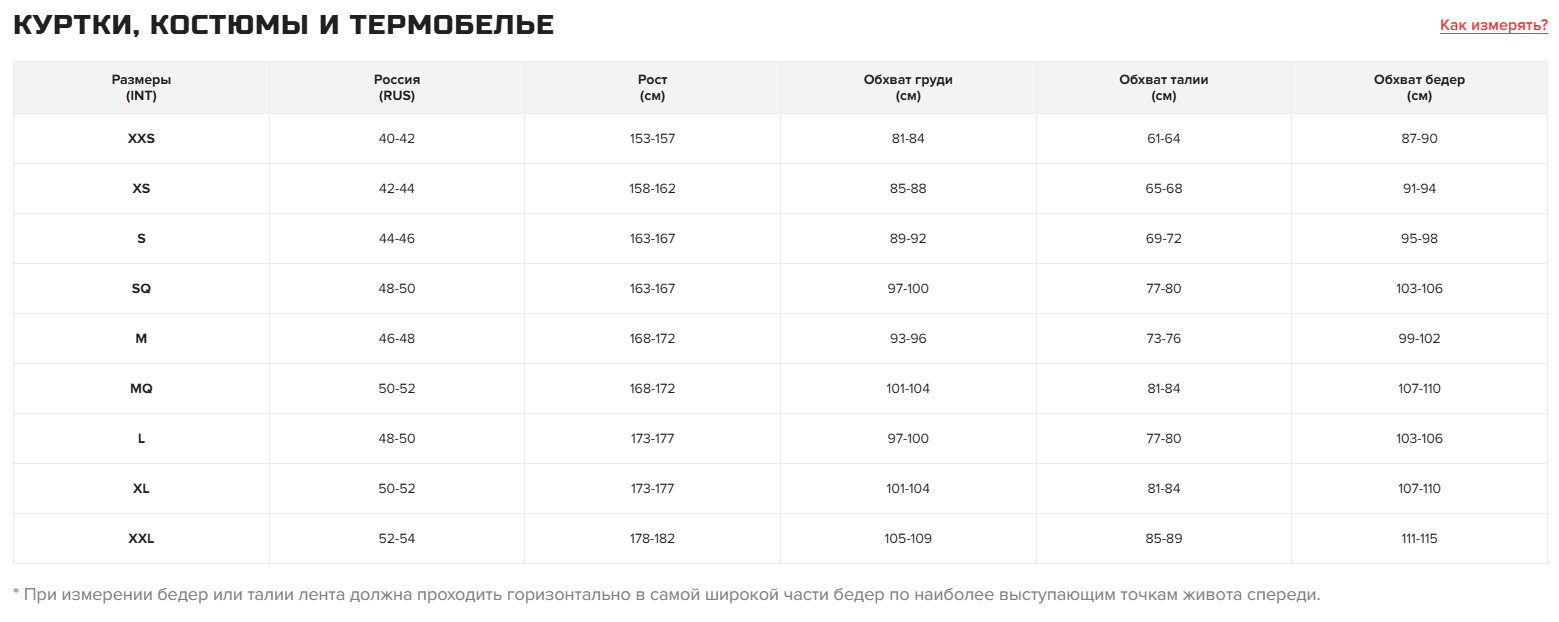Open the "Как измерять?" link
The width and height of the screenshot is (1559, 622).
click(x=1493, y=25)
